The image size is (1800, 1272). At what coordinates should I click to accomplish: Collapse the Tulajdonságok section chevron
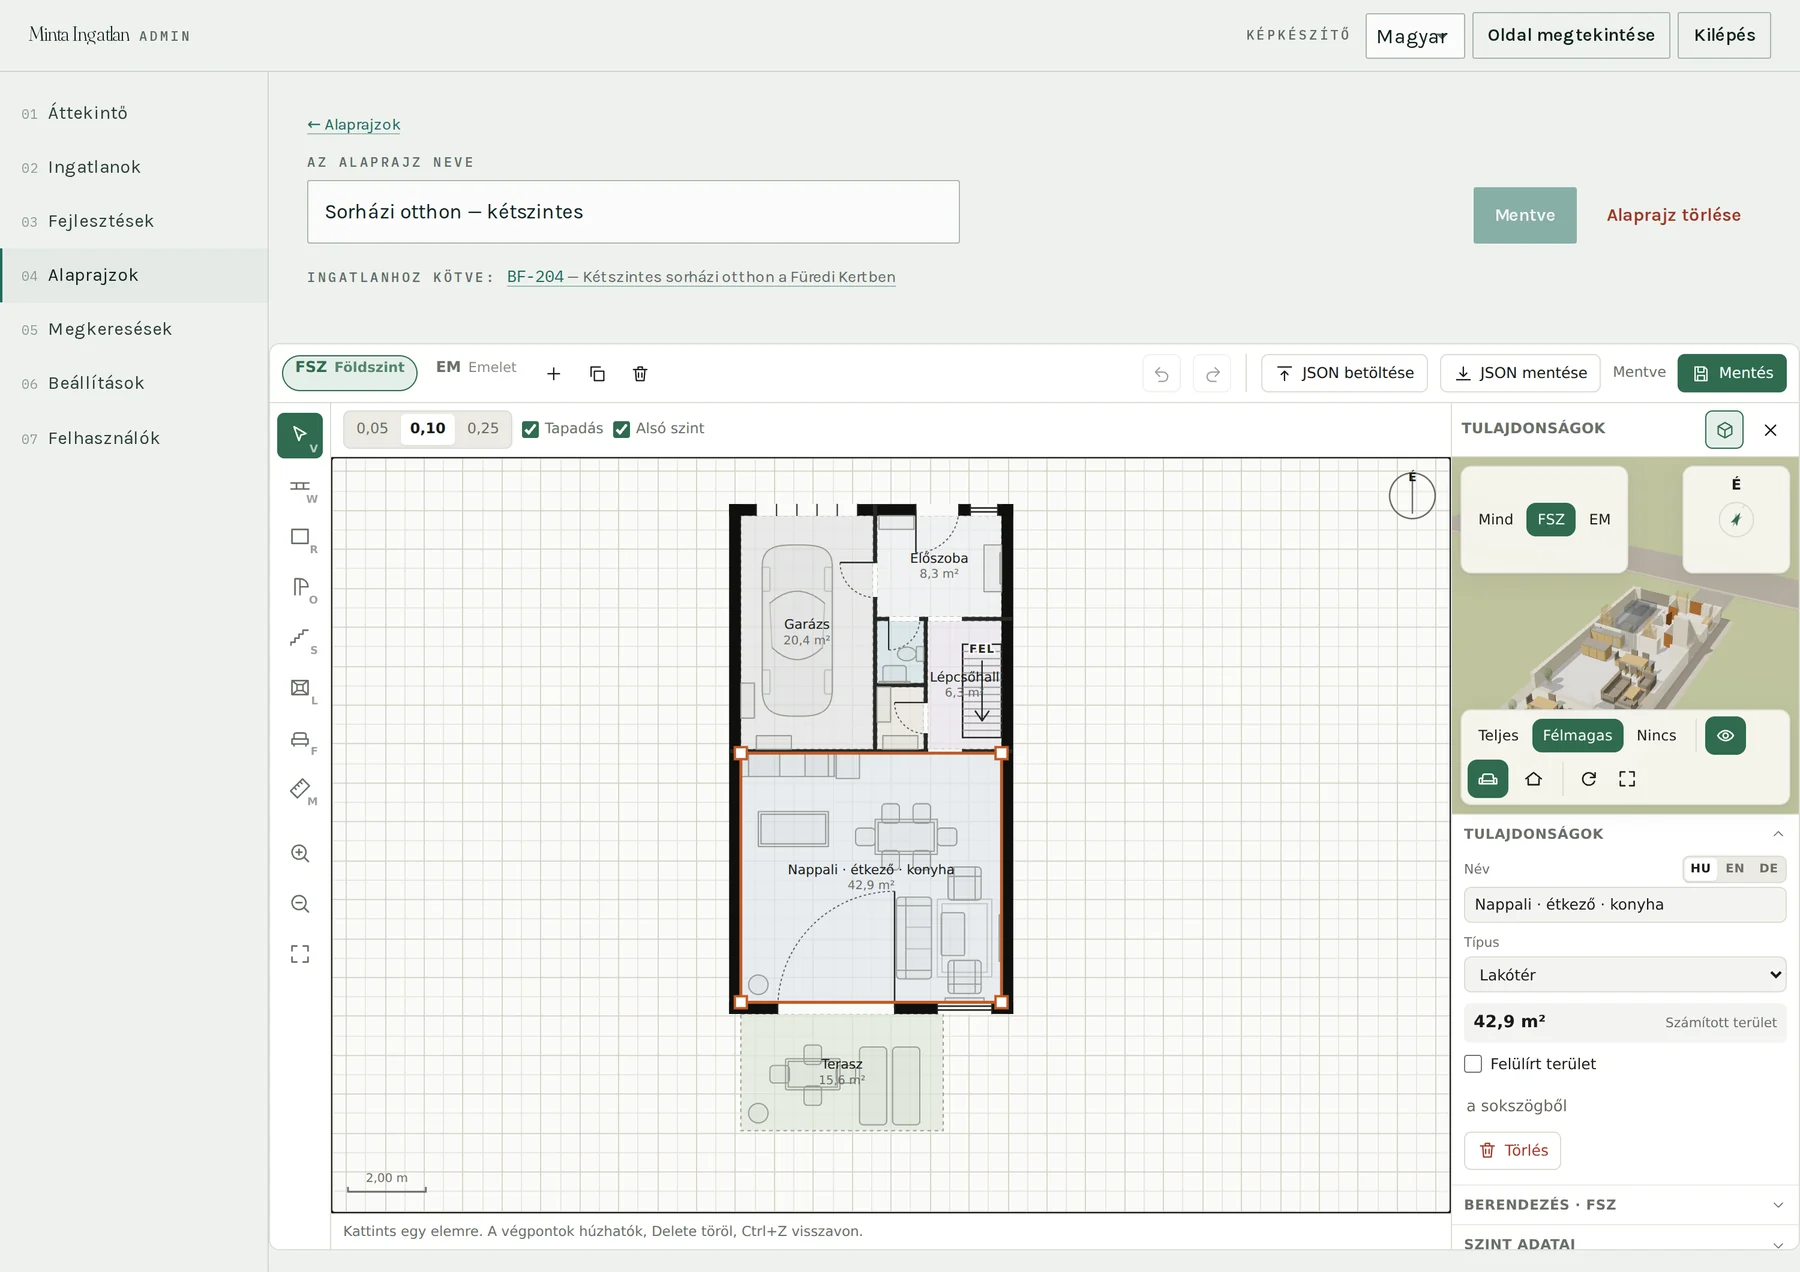tap(1778, 834)
